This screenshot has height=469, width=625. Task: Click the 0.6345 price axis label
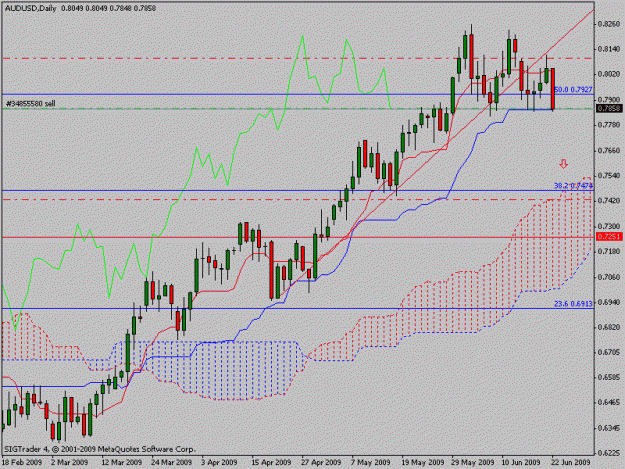click(x=609, y=428)
